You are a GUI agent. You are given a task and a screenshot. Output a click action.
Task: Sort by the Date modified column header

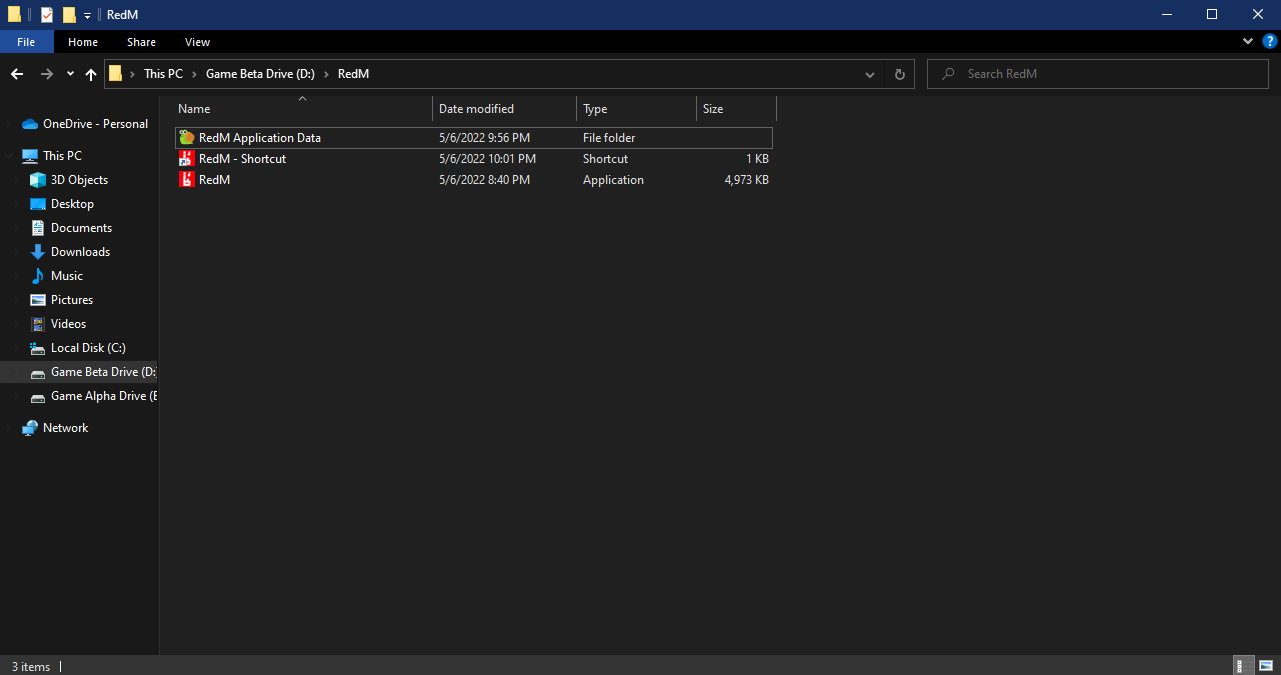505,109
